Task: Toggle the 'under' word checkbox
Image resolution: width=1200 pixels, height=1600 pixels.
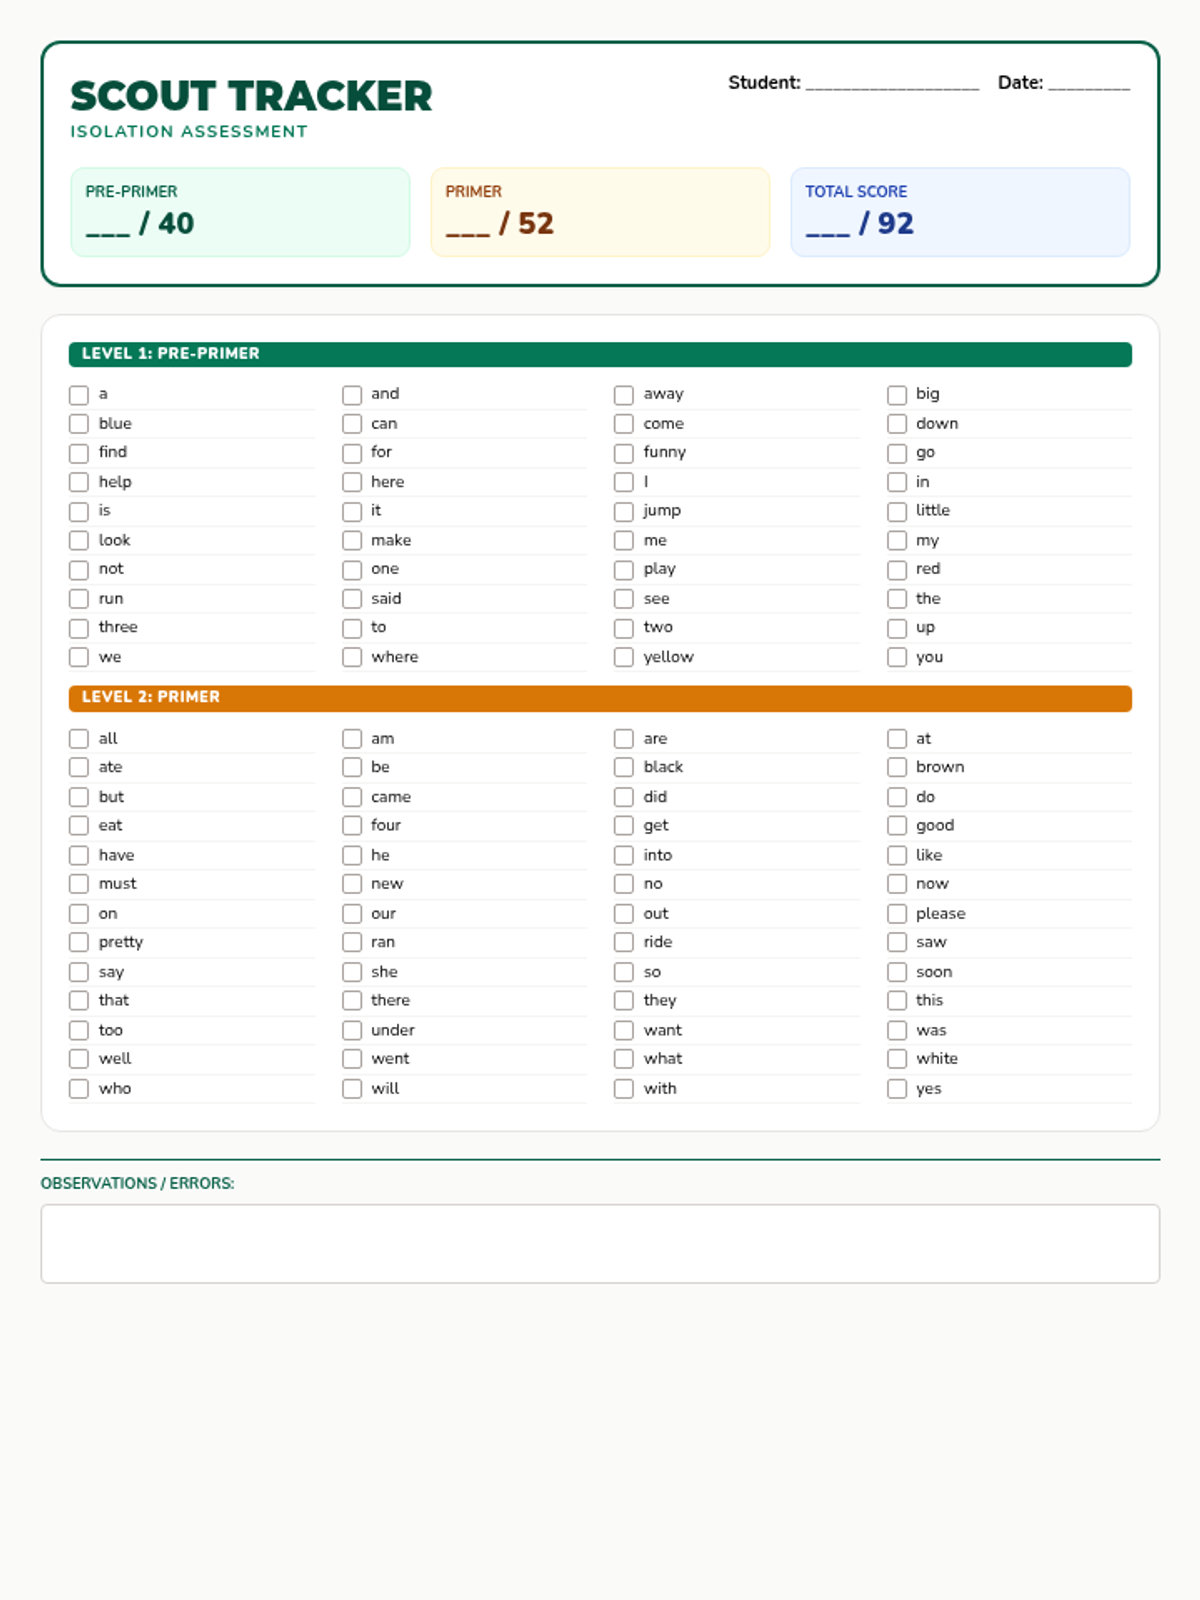Action: [x=352, y=1030]
